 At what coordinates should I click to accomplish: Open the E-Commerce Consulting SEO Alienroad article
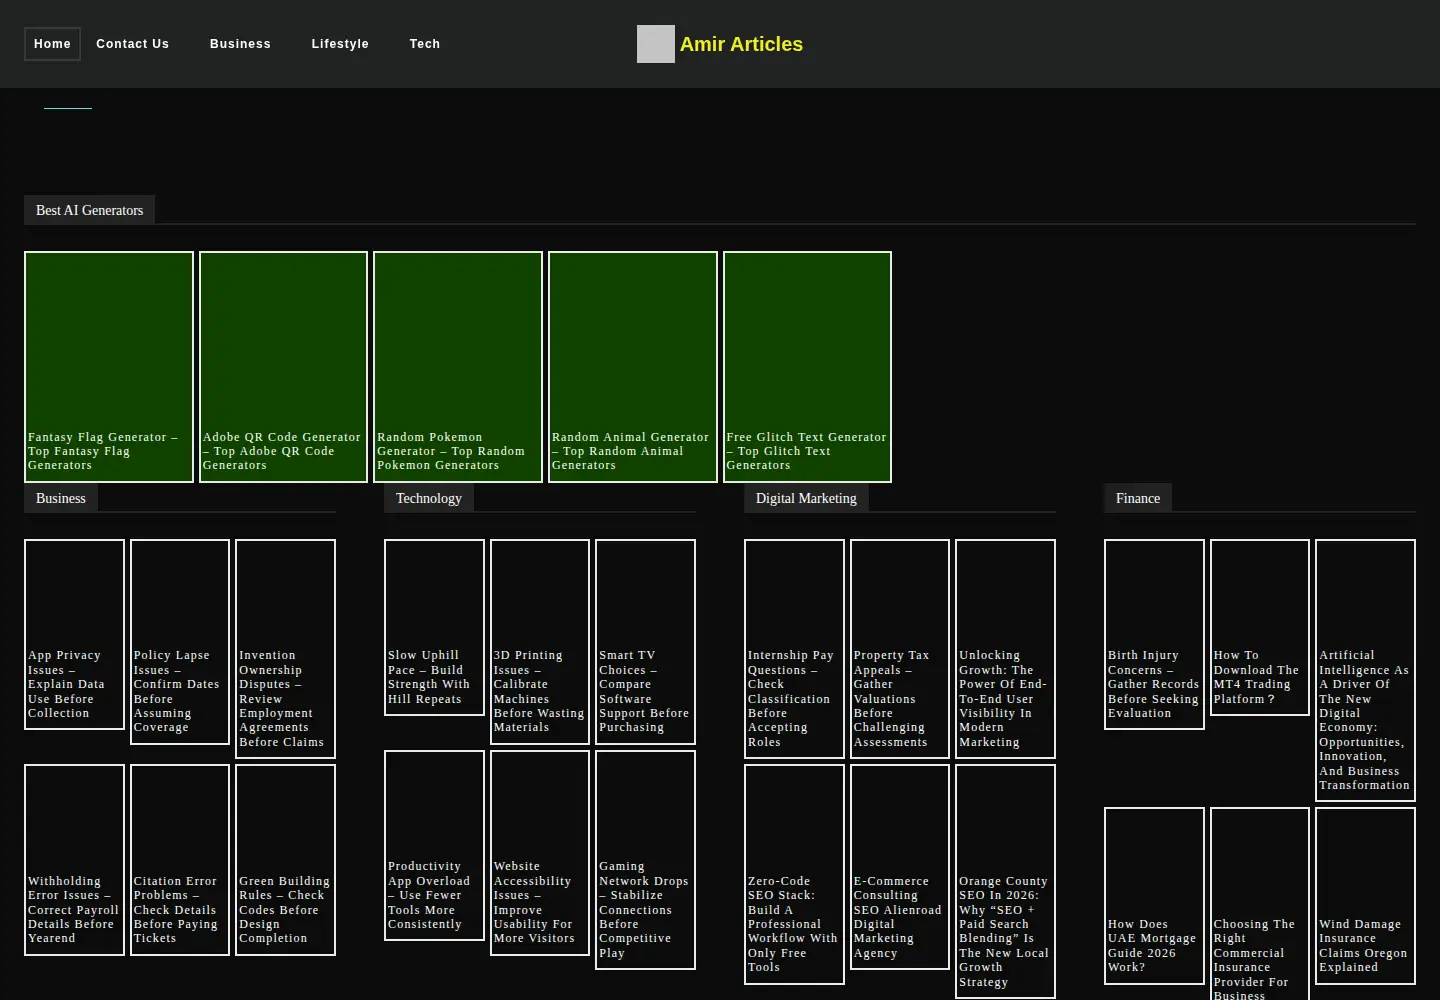[900, 867]
